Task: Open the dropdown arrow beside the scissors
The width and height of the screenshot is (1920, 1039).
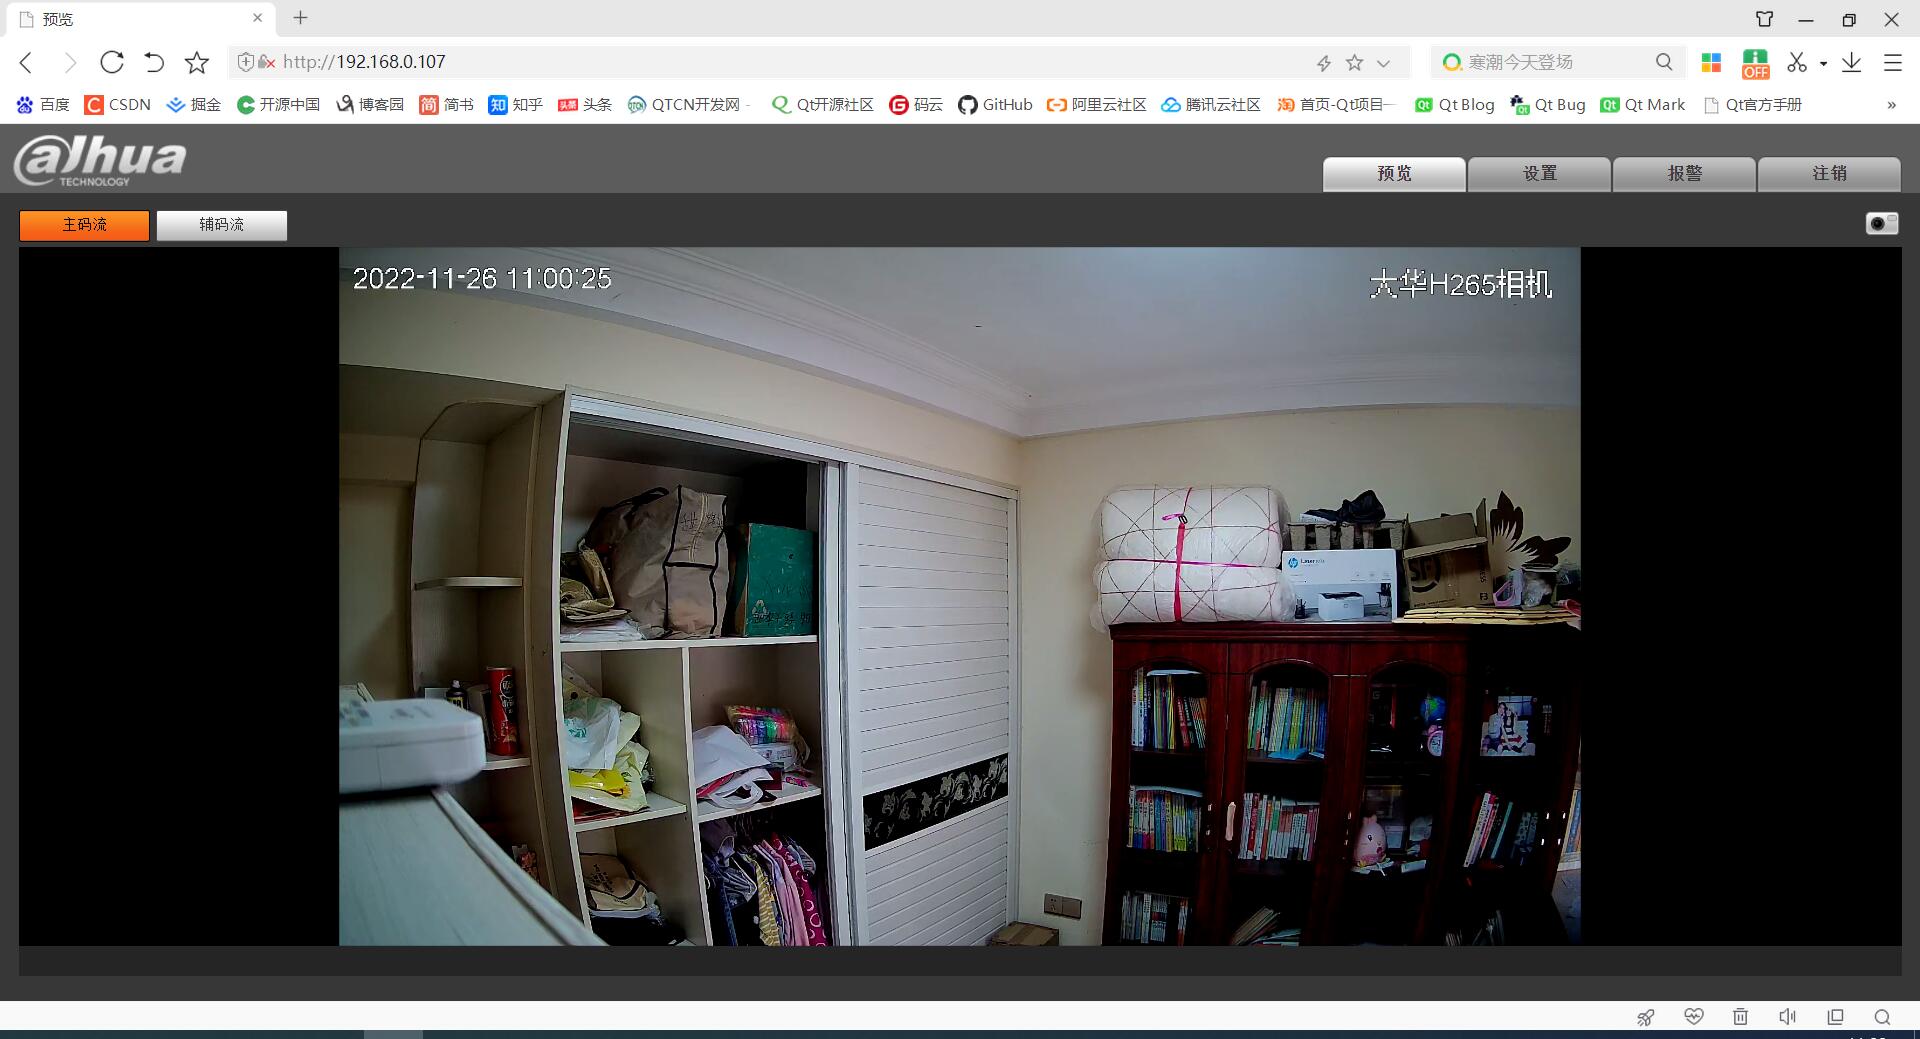Action: 1823,63
